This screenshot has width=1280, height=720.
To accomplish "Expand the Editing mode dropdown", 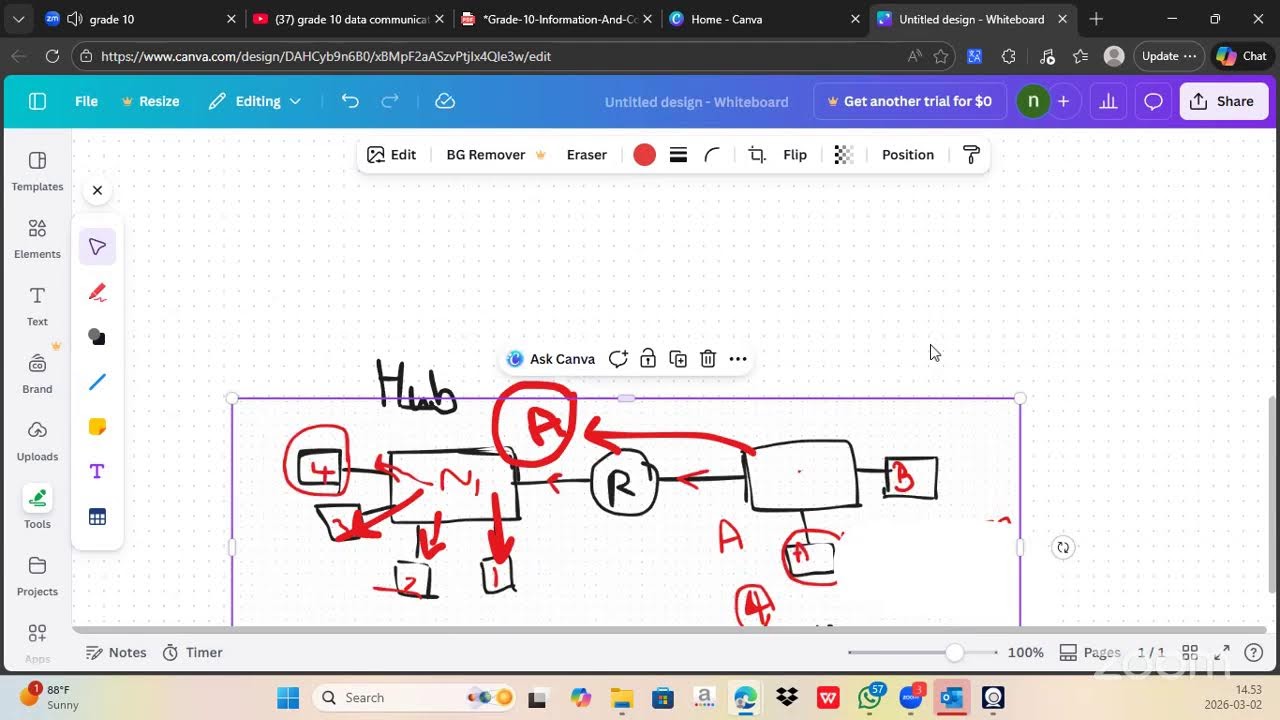I will tap(255, 101).
